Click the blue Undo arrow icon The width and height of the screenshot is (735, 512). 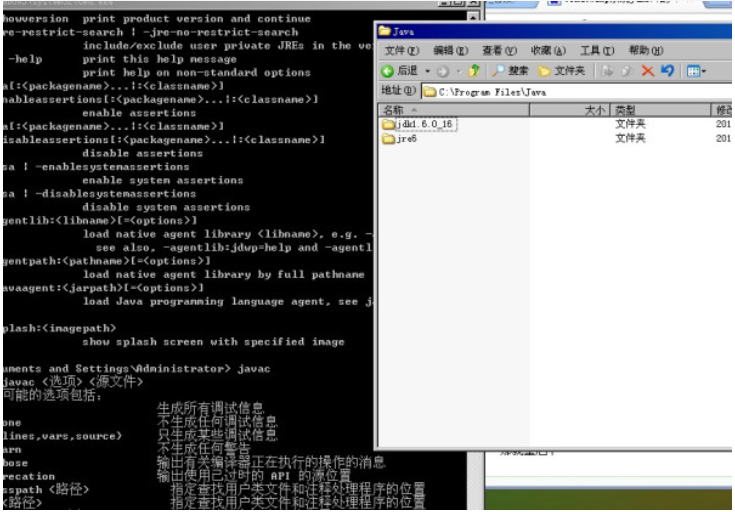point(667,71)
